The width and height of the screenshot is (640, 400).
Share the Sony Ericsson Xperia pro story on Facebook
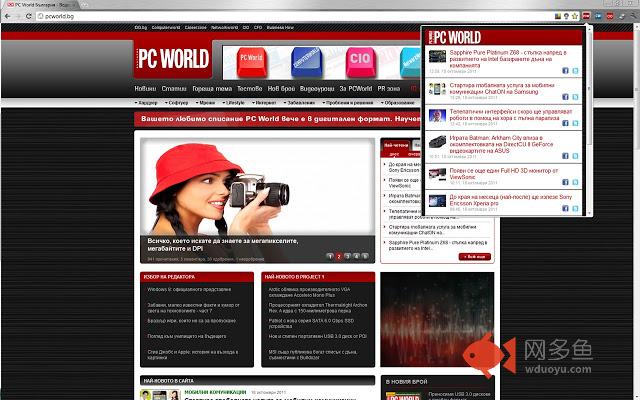click(x=565, y=208)
